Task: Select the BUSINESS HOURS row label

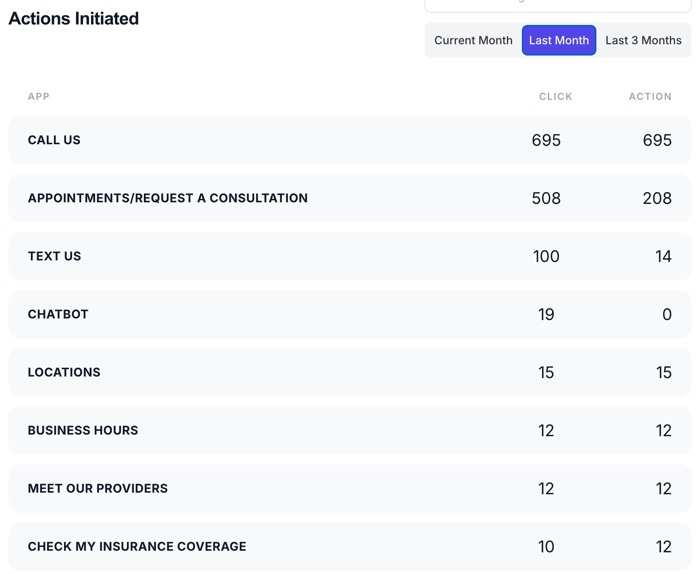Action: [83, 430]
